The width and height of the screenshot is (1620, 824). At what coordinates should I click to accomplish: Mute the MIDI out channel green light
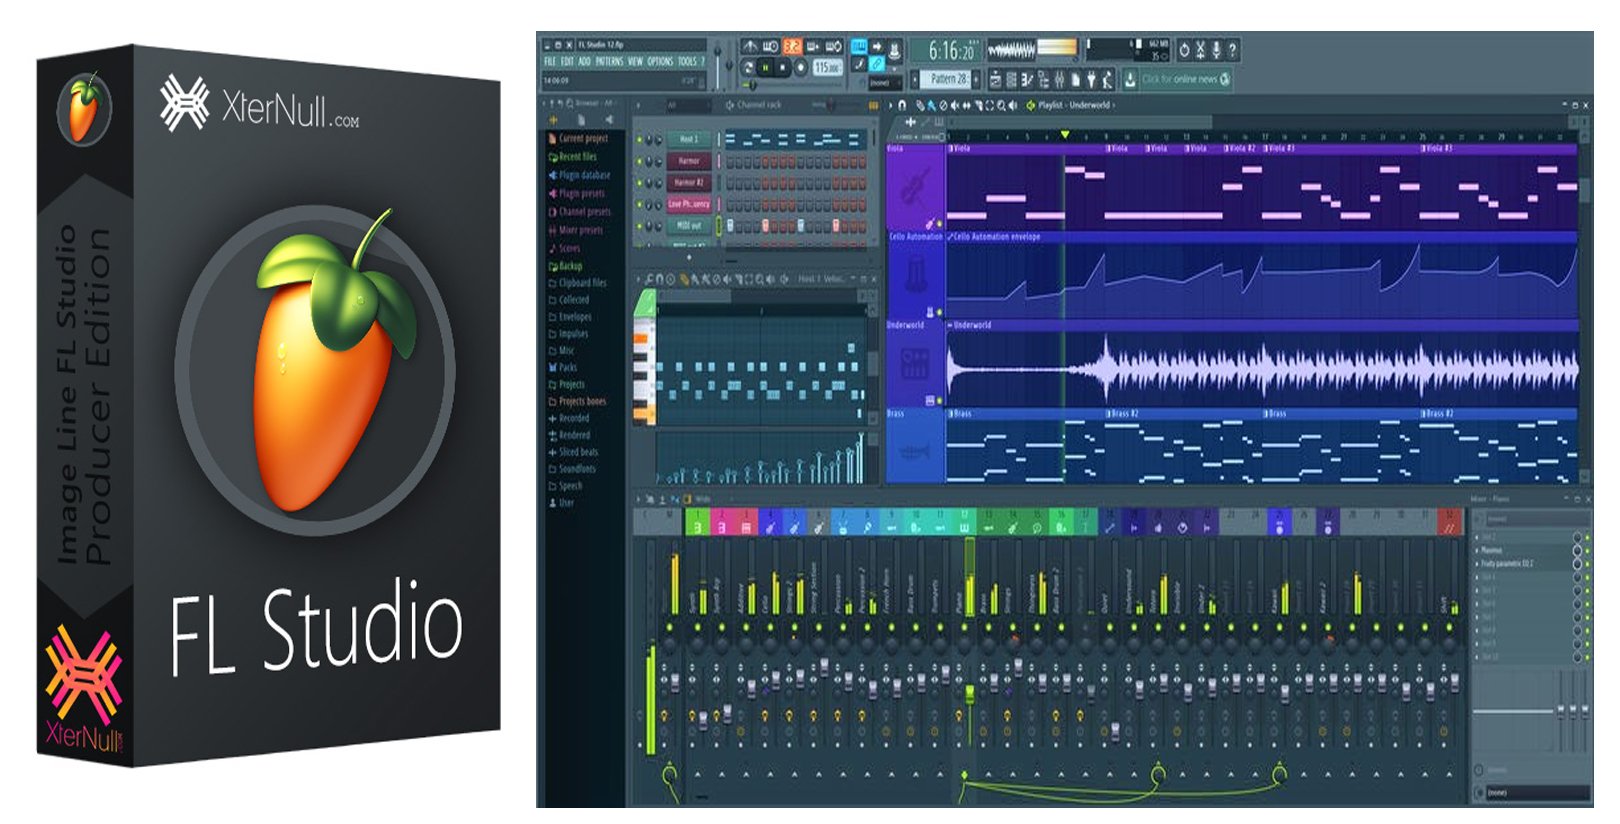(640, 226)
